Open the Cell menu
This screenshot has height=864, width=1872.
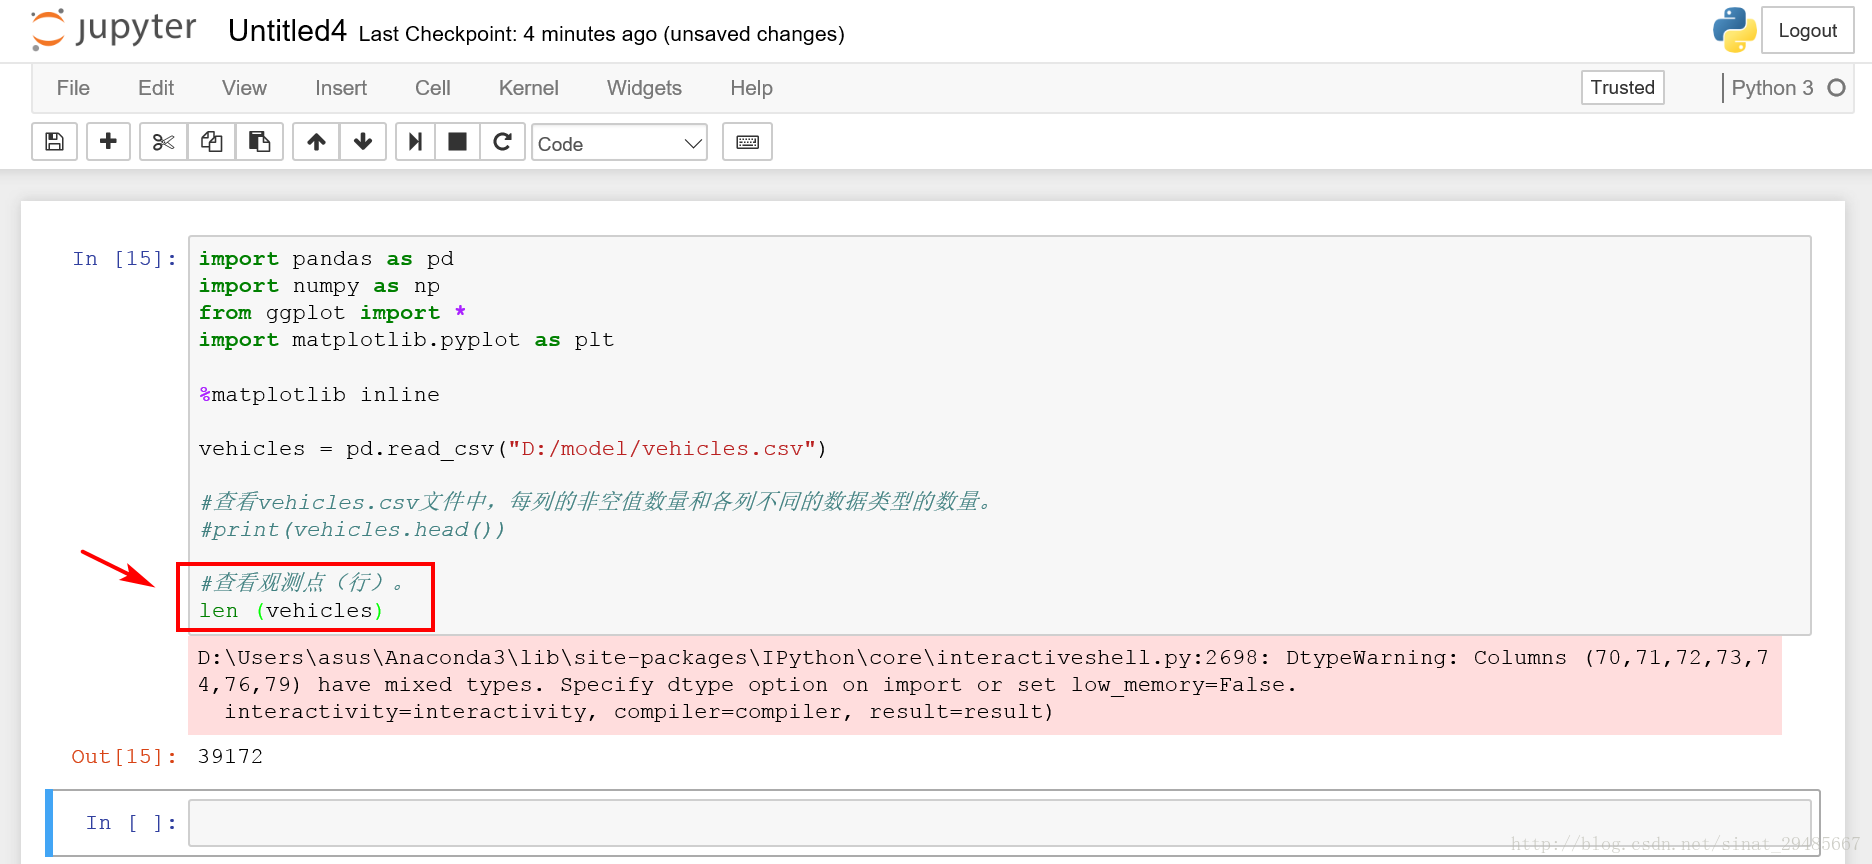433,88
